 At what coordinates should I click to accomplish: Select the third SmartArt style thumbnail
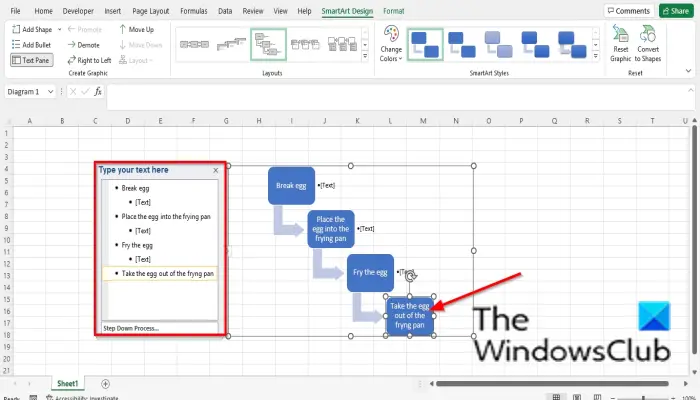[499, 44]
